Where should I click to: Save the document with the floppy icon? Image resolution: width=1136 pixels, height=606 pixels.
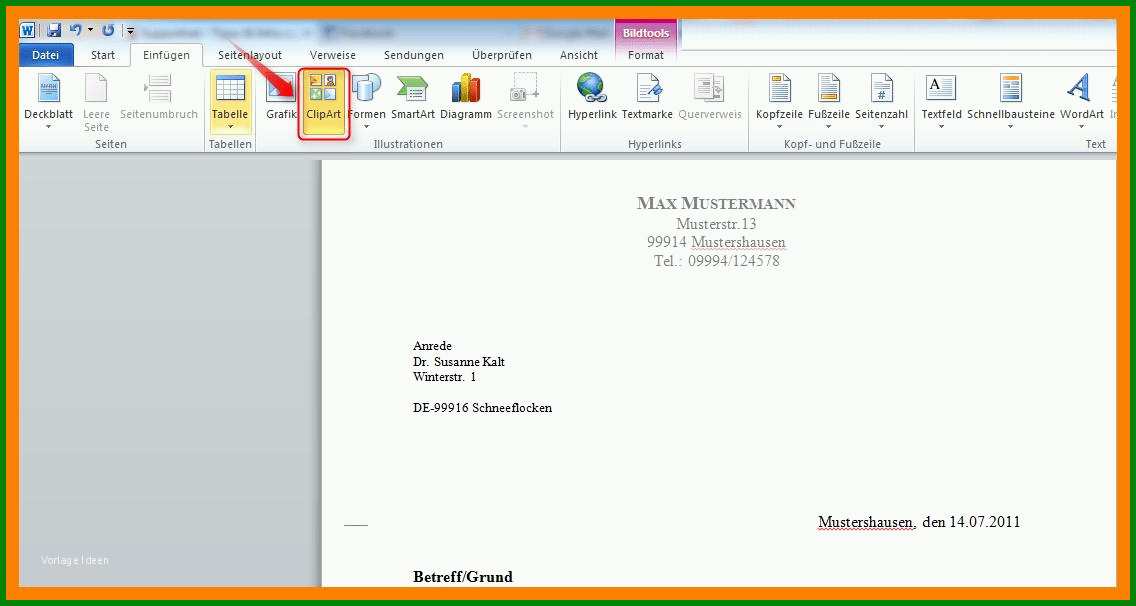click(x=54, y=30)
